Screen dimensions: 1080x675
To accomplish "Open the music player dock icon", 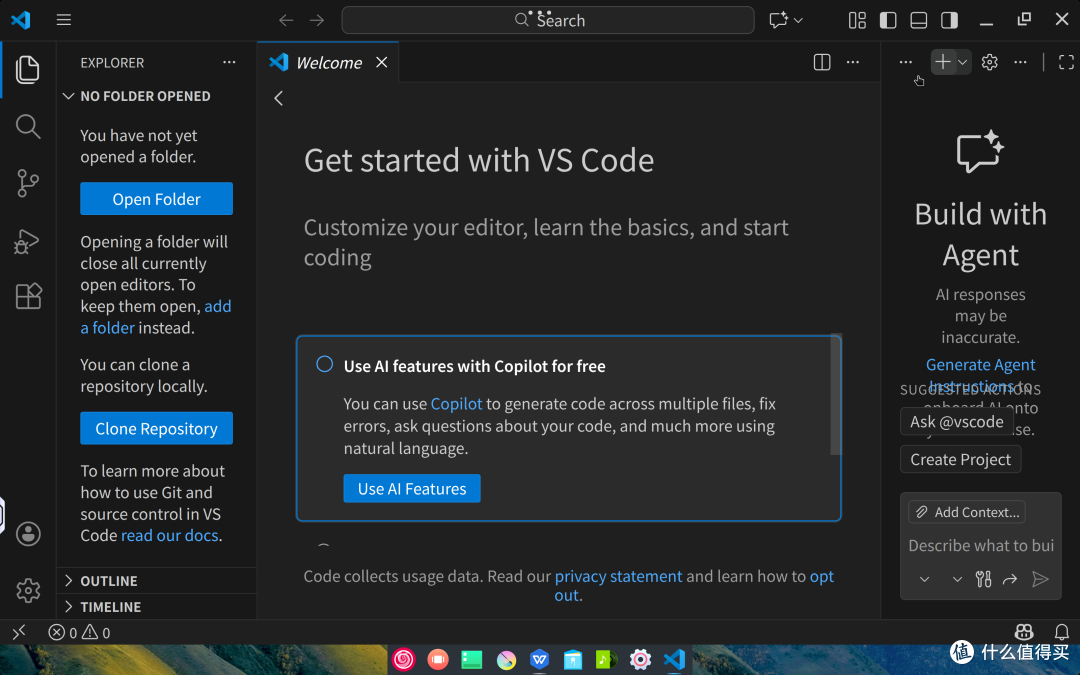I will [606, 659].
